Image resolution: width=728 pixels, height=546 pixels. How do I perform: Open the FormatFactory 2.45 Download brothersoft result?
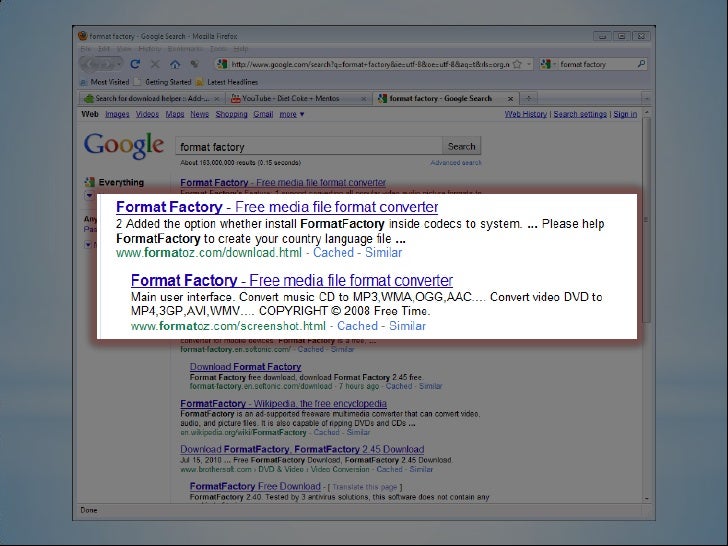pos(302,449)
